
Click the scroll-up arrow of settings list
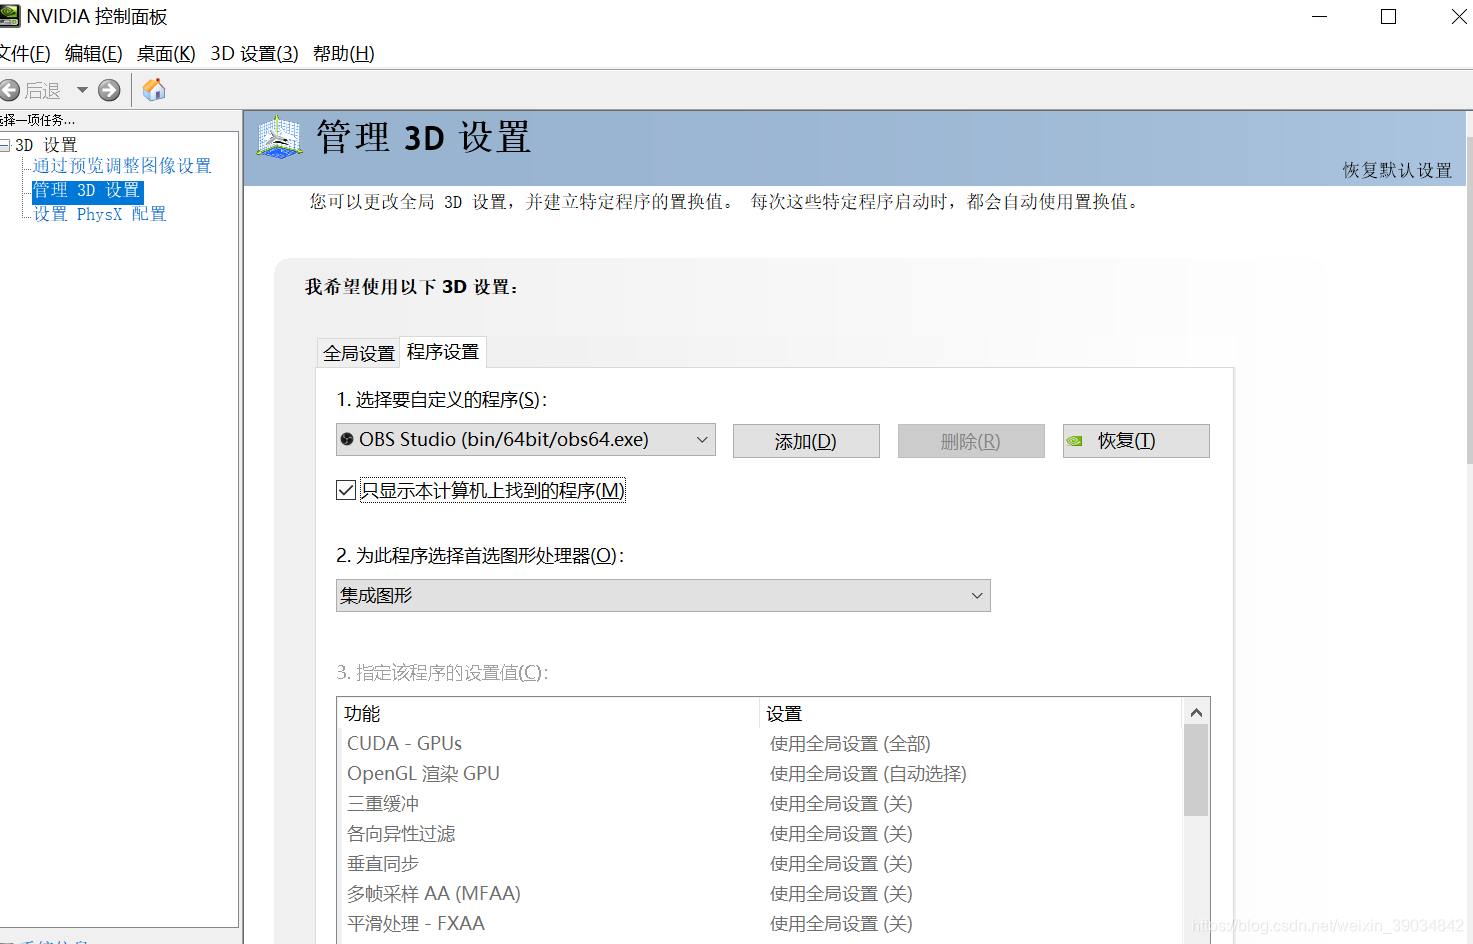click(1196, 712)
